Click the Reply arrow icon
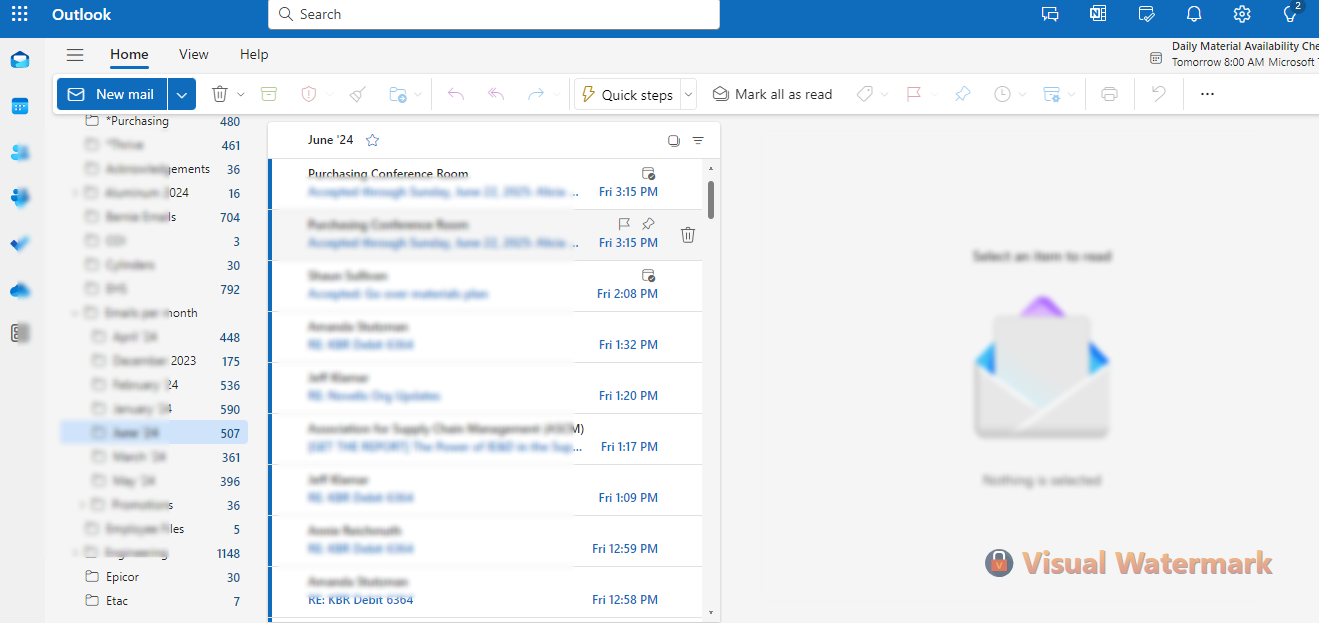The image size is (1319, 623). (456, 94)
